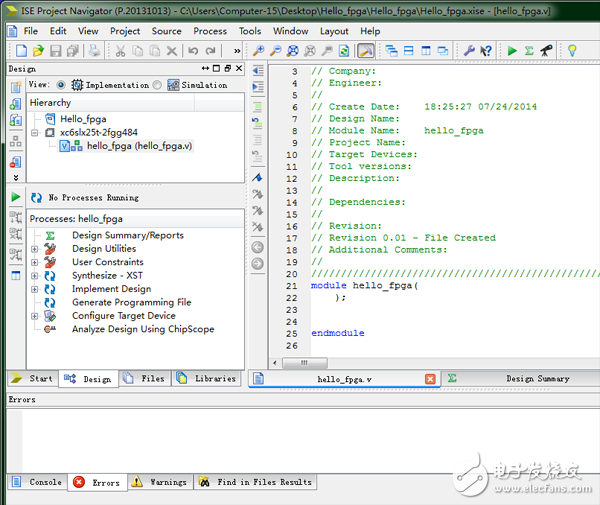Viewport: 600px width, 505px height.
Task: Expand the Synthesize - XST process
Action: (x=34, y=276)
